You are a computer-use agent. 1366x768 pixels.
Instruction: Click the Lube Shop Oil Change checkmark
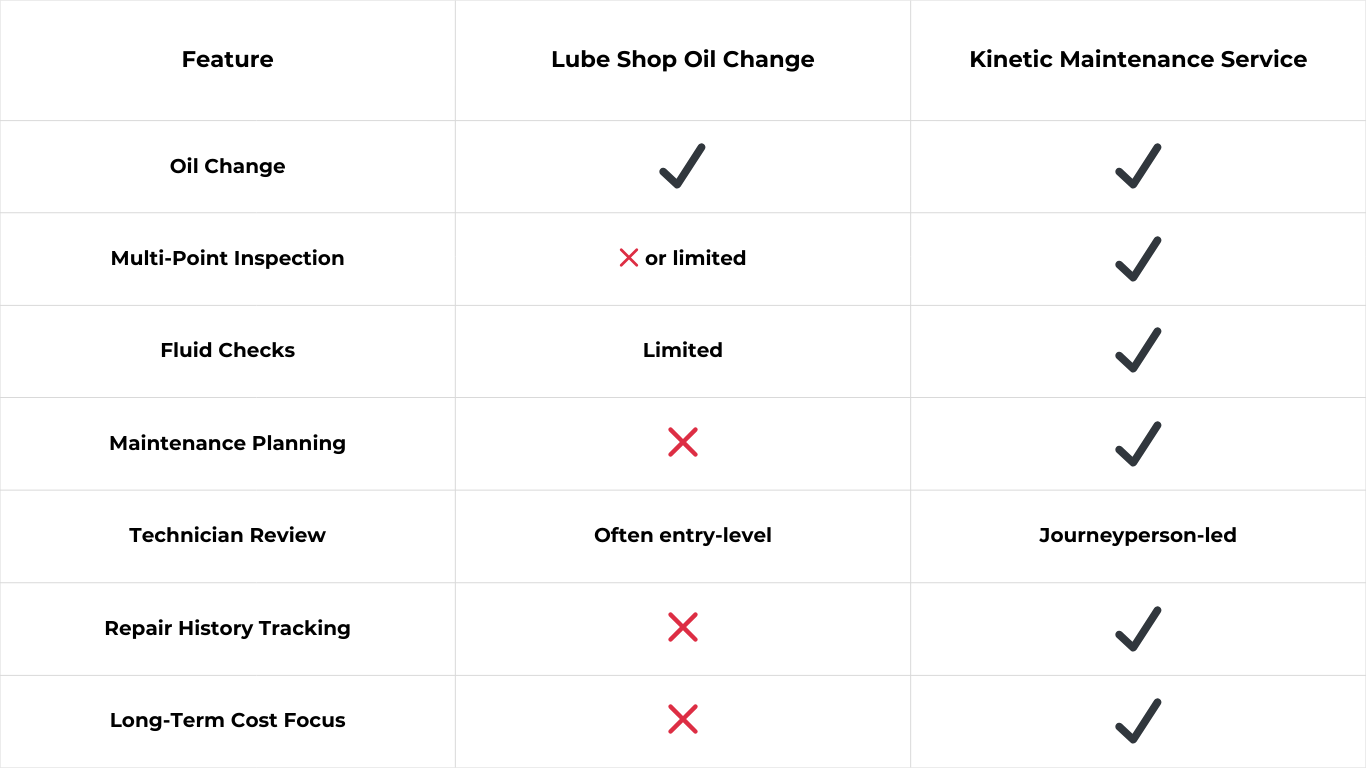pos(682,166)
